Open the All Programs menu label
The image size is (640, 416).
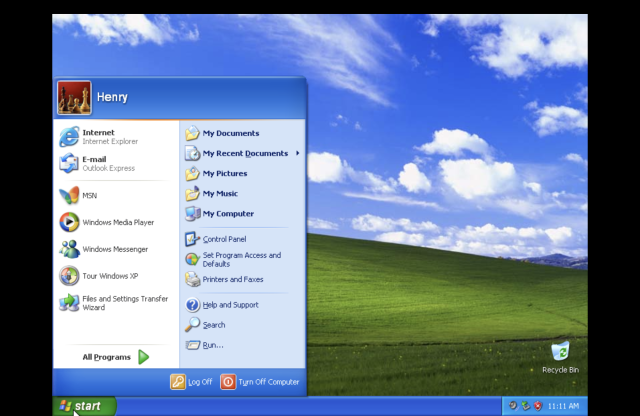click(107, 357)
